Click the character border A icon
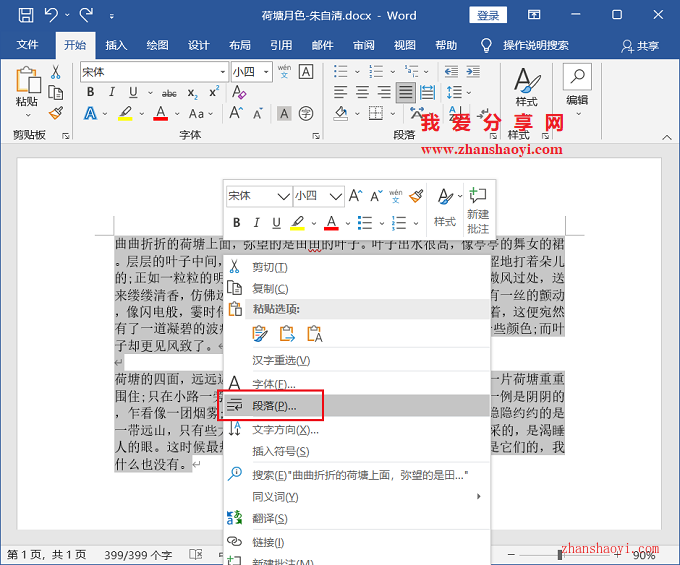The image size is (680, 565). point(306,72)
